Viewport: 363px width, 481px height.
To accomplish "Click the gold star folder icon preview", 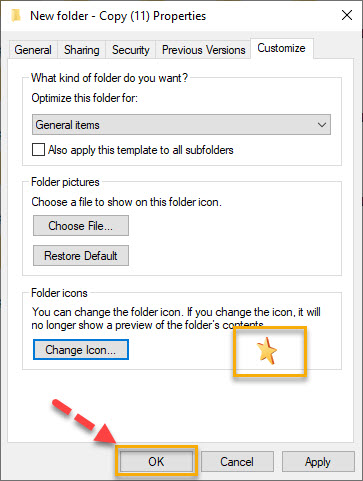I will click(267, 350).
